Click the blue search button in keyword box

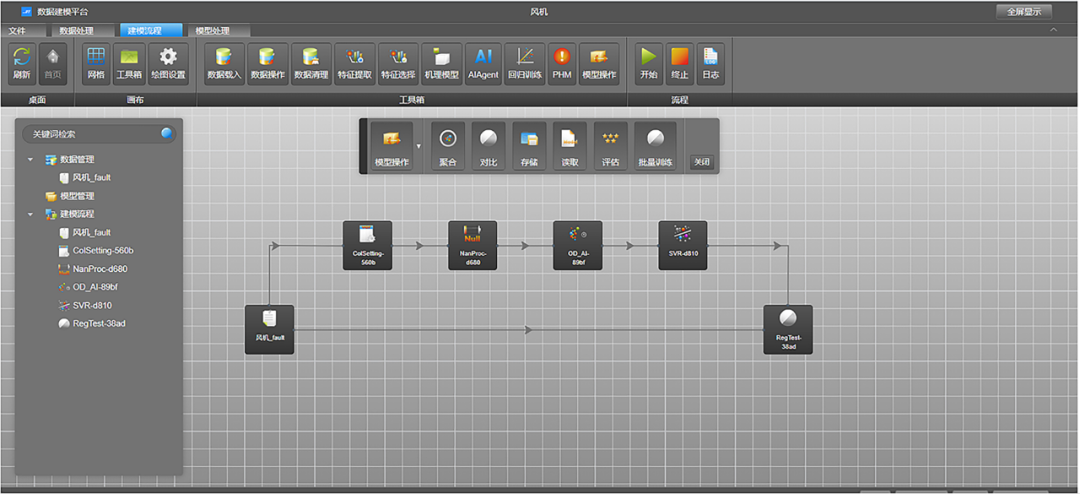(167, 134)
